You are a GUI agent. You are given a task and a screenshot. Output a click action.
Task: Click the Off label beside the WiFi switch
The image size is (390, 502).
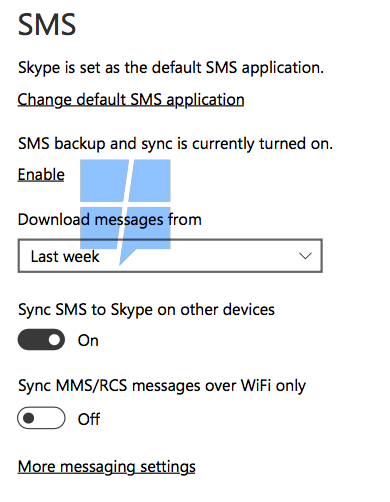pos(89,419)
